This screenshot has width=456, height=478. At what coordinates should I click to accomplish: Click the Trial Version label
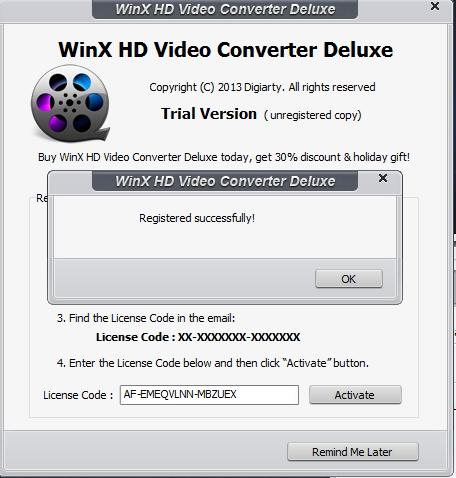(209, 114)
